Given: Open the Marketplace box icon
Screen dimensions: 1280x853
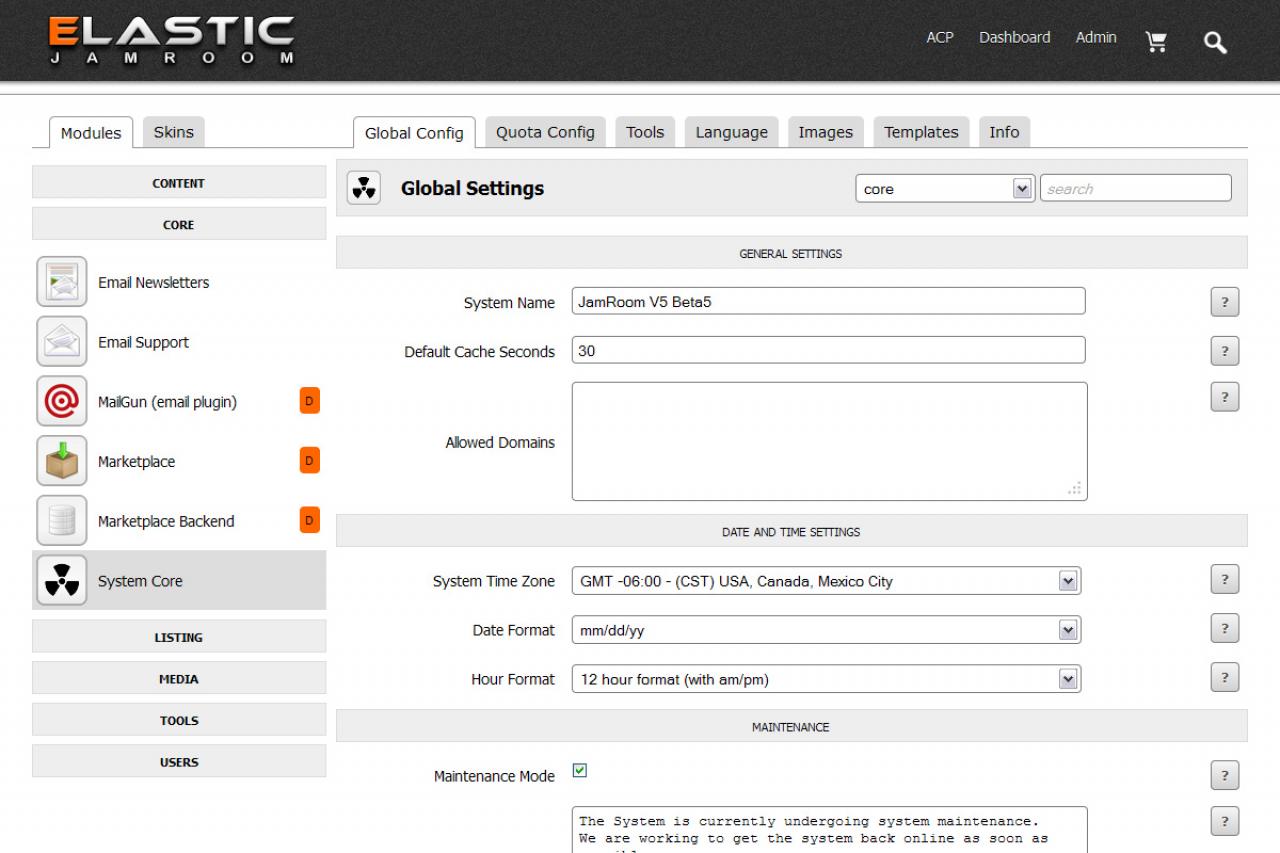Looking at the screenshot, I should (x=62, y=462).
